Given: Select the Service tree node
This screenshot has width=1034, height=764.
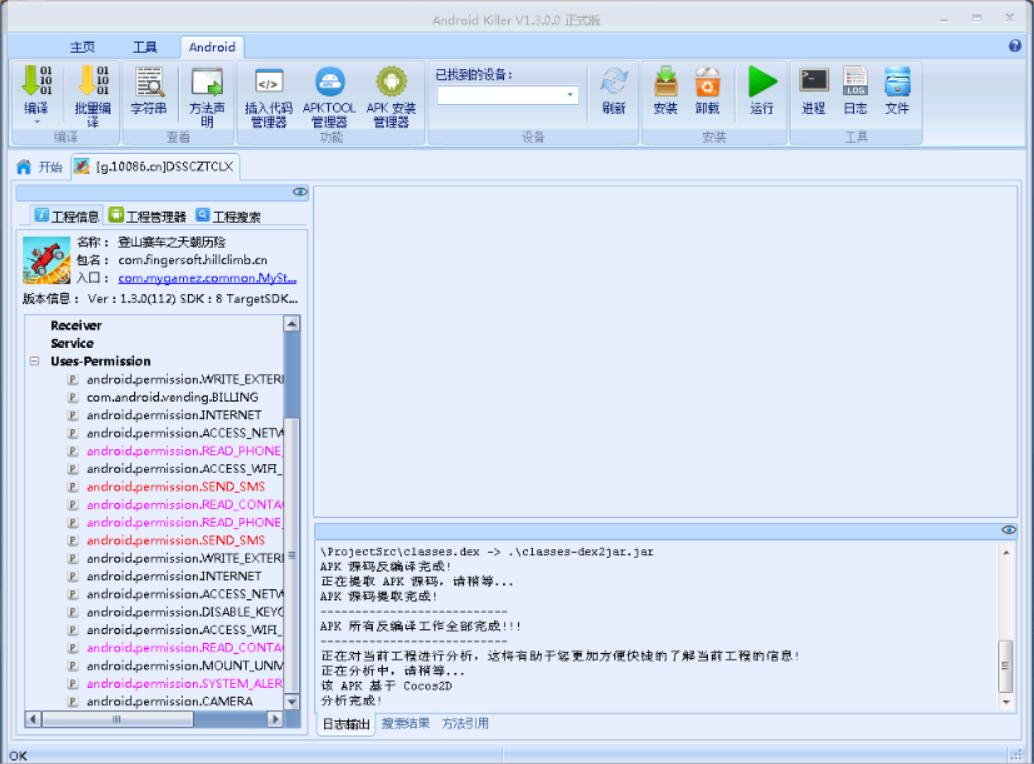Looking at the screenshot, I should [72, 343].
